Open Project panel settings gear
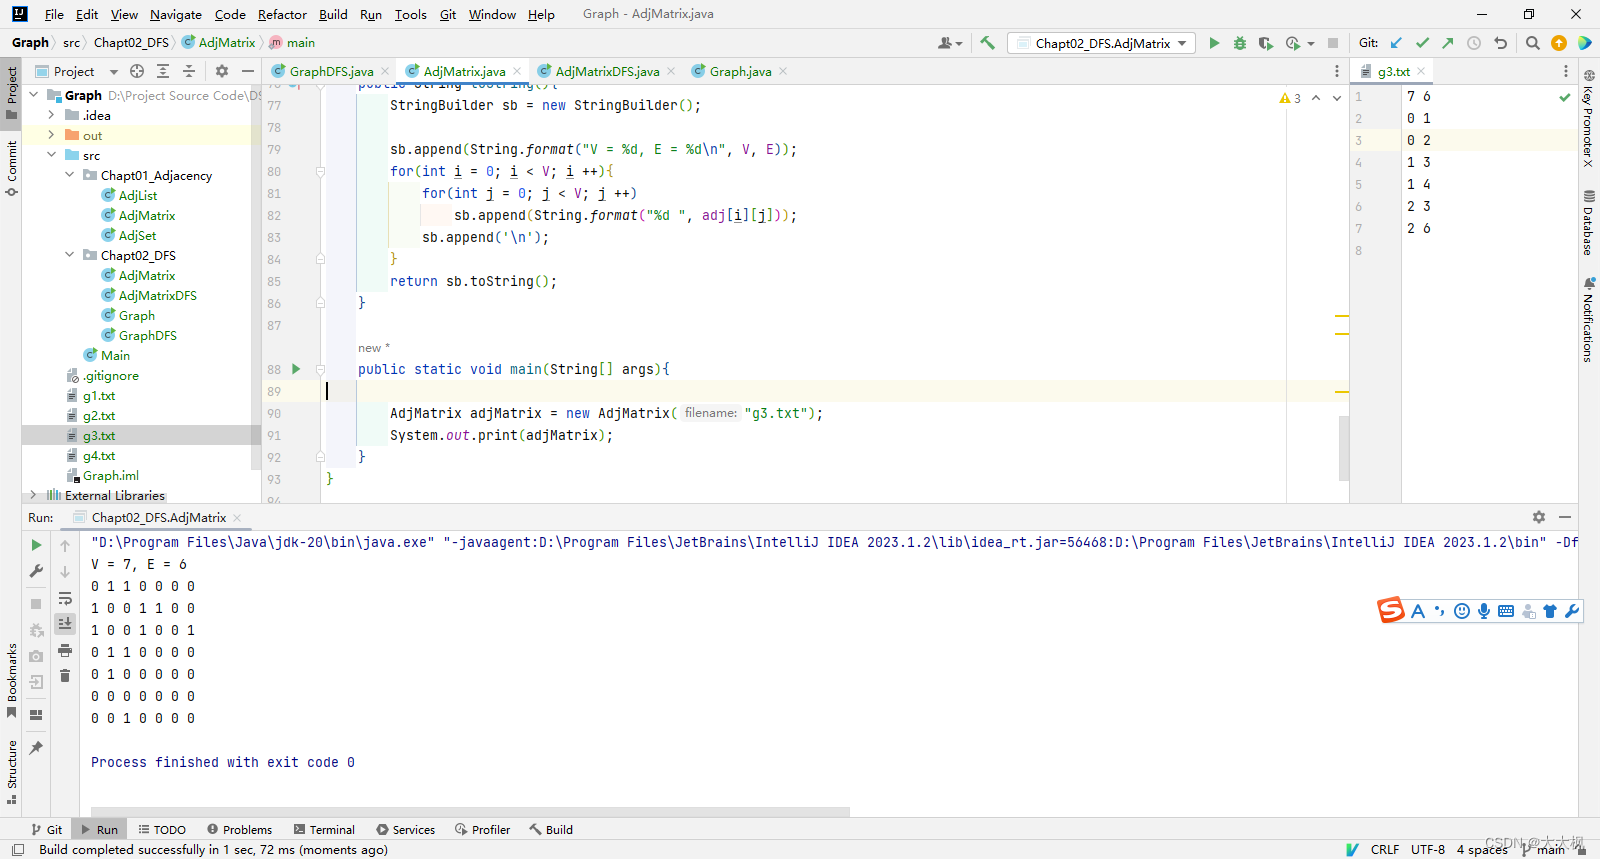1600x859 pixels. point(222,71)
